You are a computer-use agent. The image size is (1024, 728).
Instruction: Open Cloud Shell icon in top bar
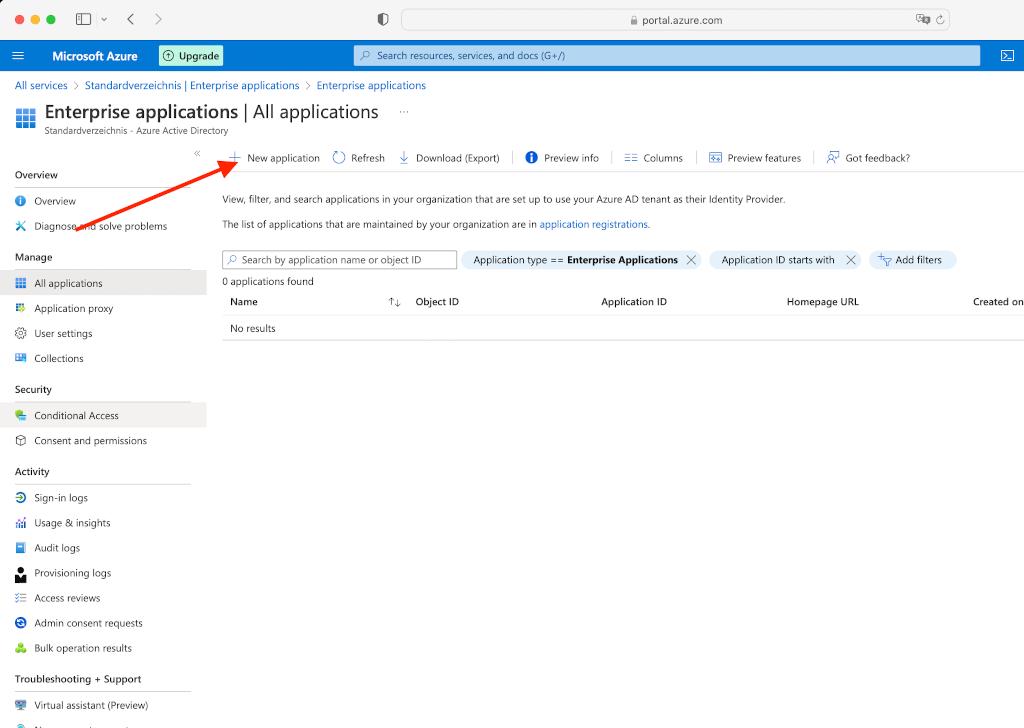click(1008, 55)
